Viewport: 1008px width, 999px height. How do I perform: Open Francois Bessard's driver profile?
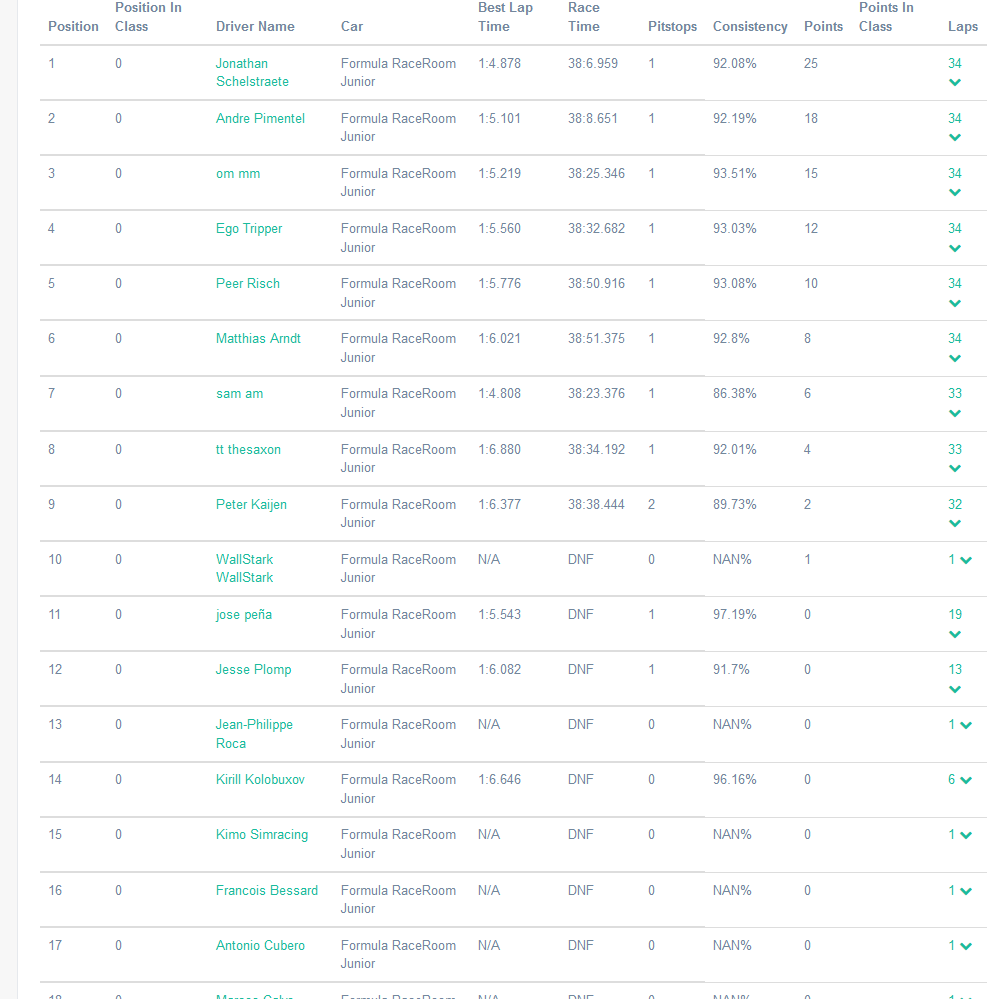(x=267, y=890)
